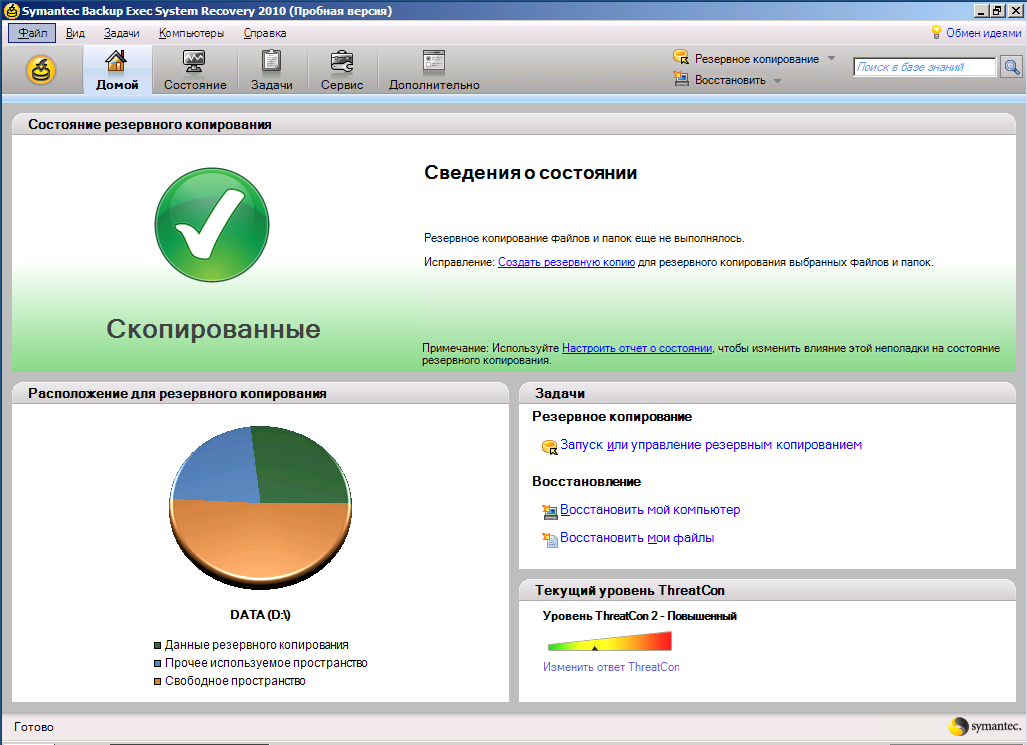The image size is (1027, 745).
Task: Click the knowledge base search magnifier icon
Action: click(x=1012, y=67)
